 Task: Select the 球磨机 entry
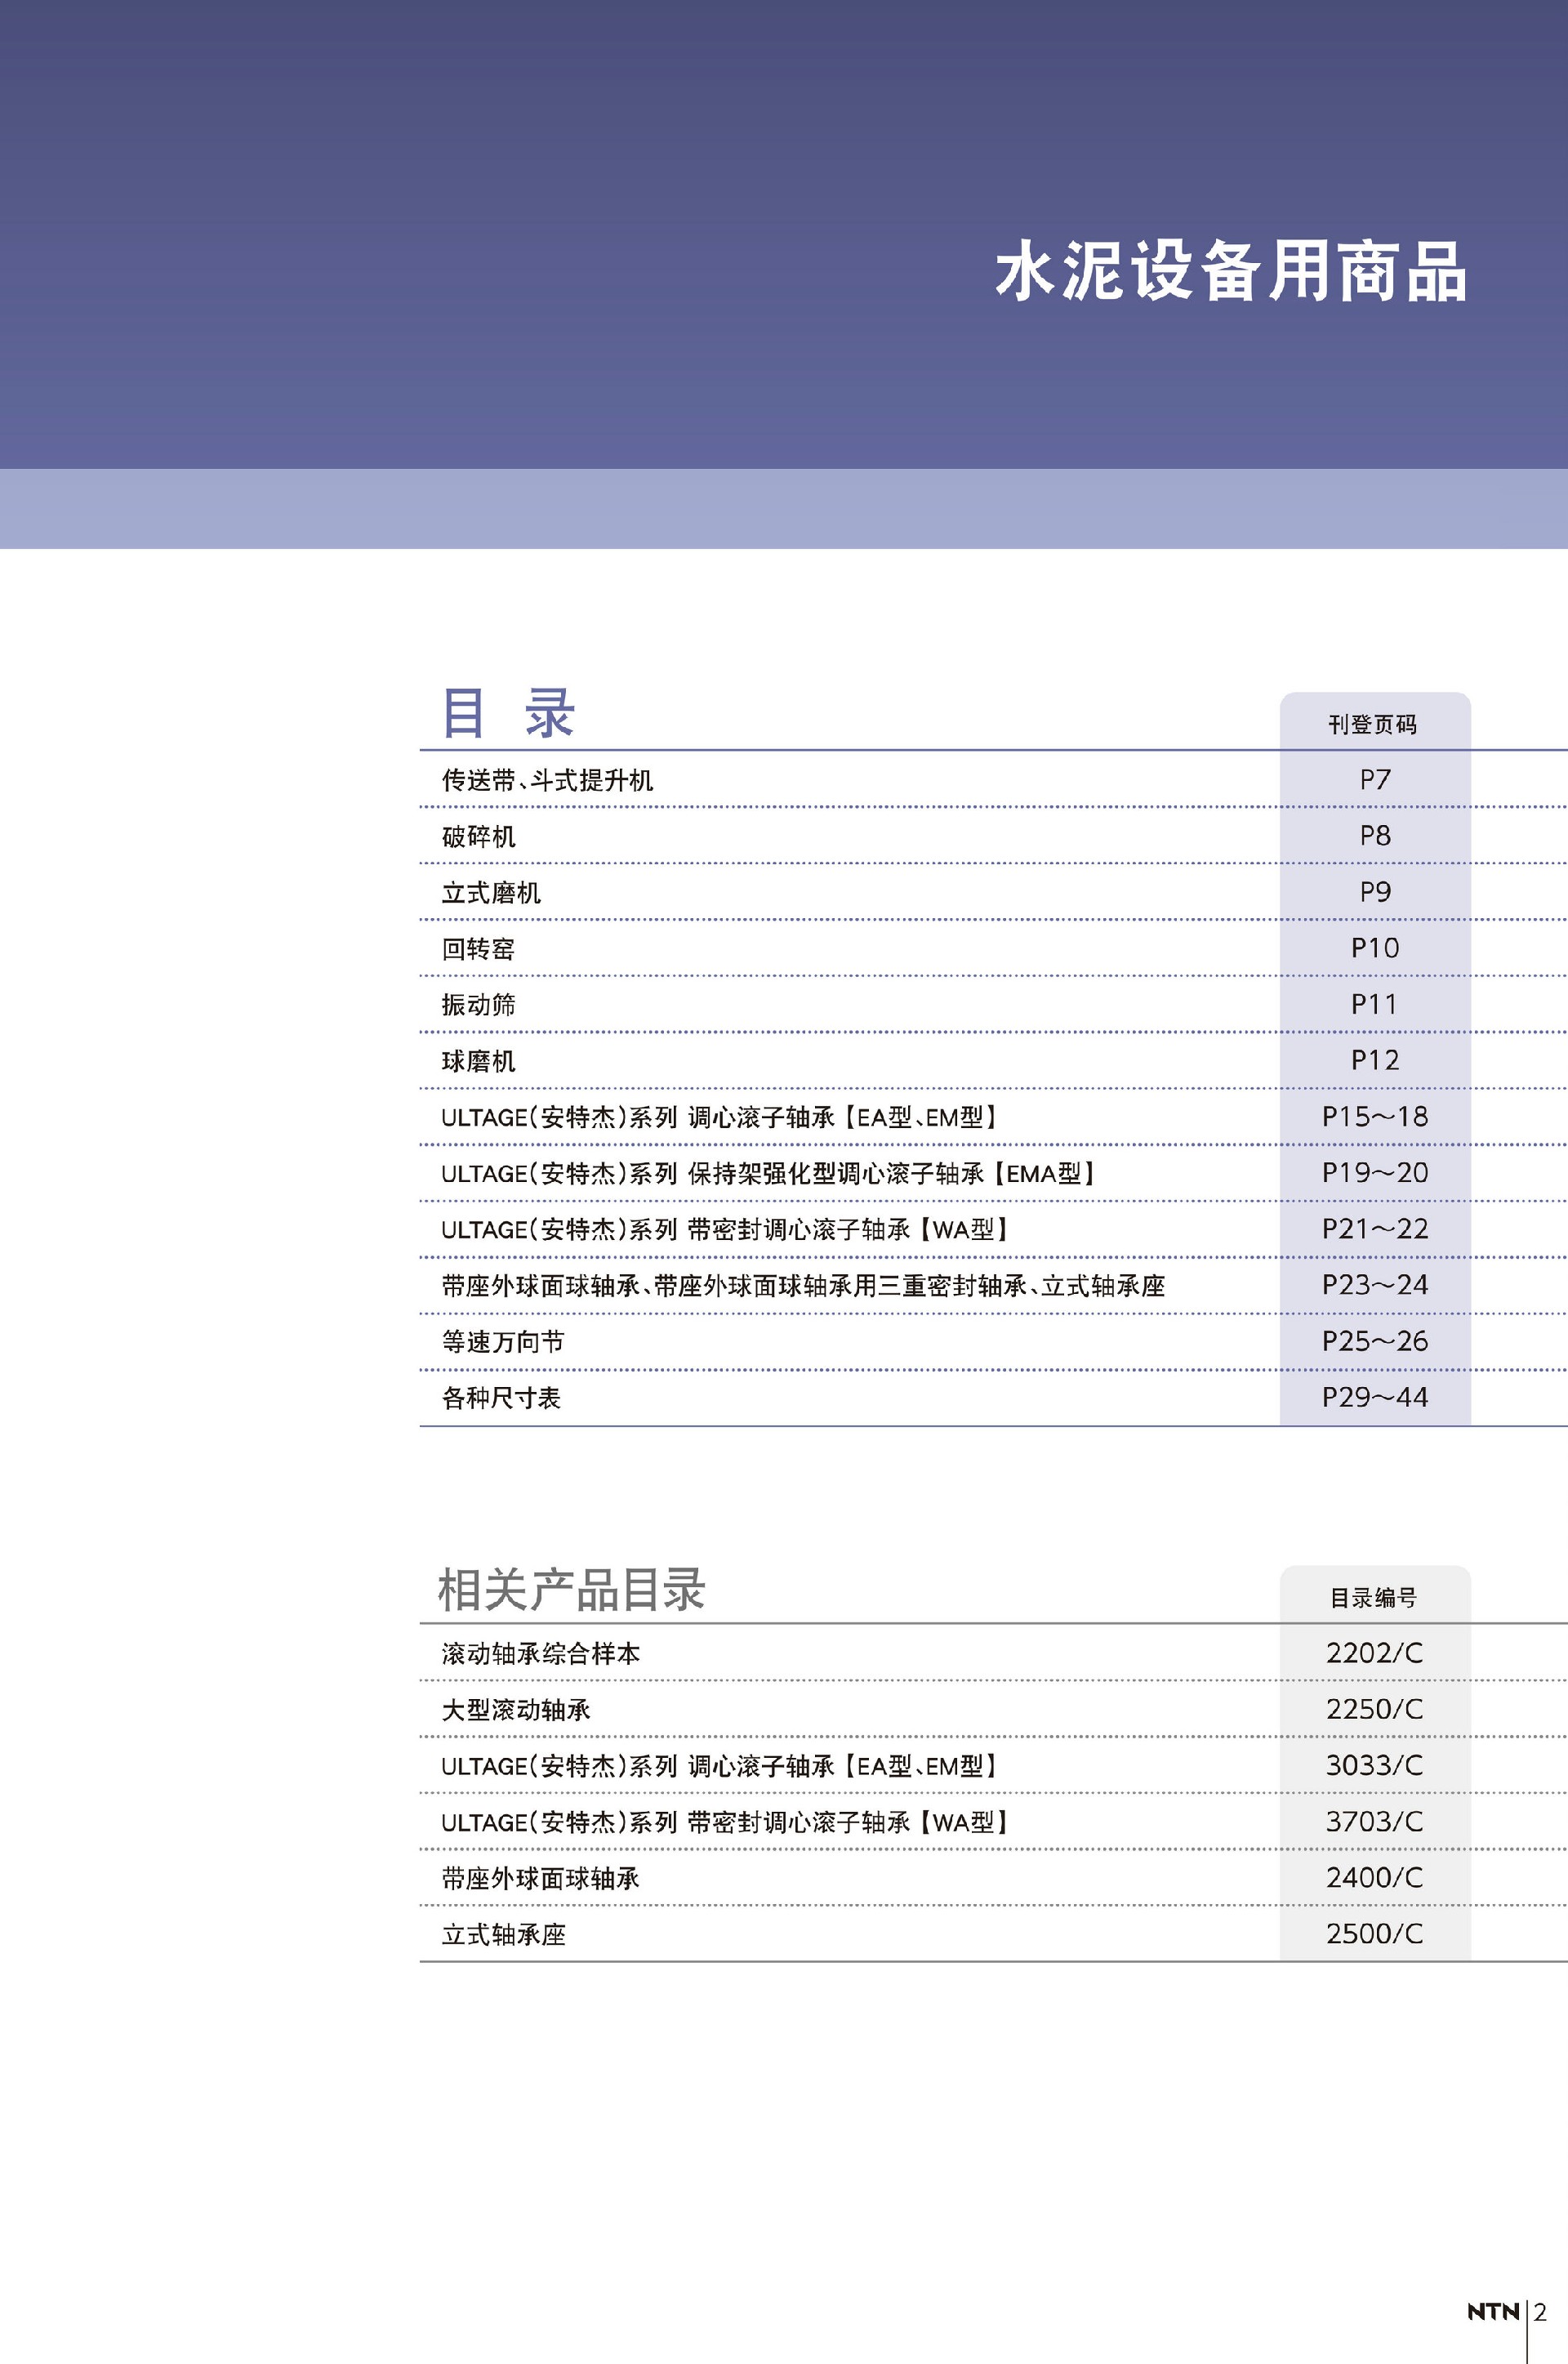click(x=479, y=1060)
